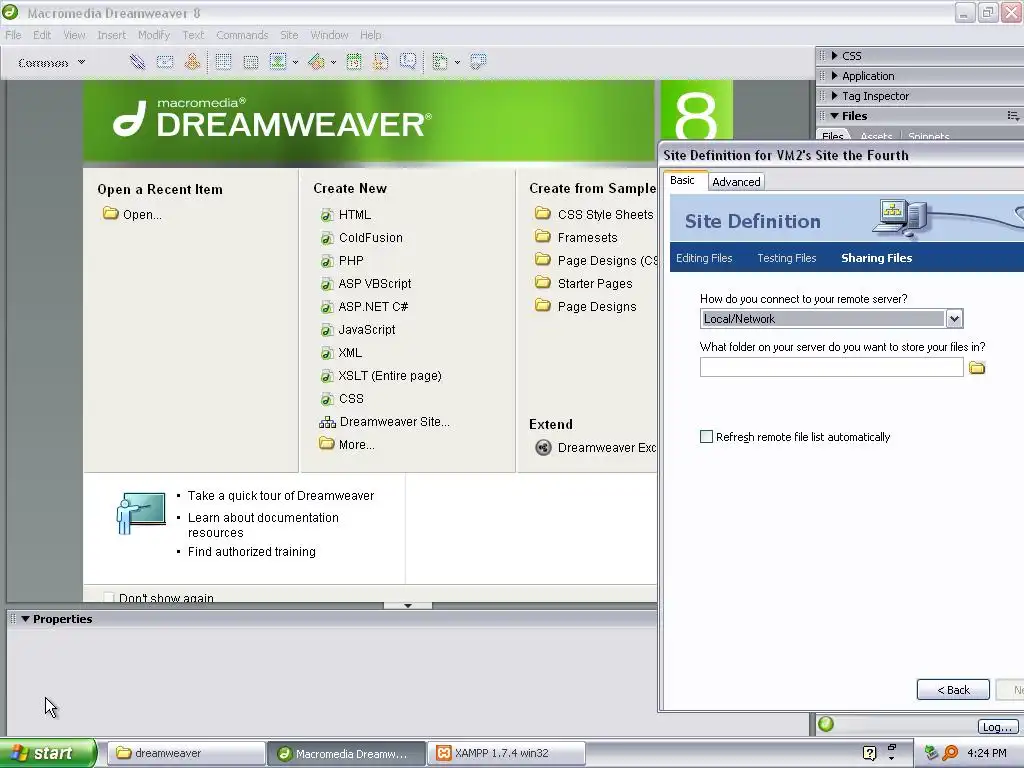Click the Named Anchor insert icon
Screen dimensions: 1024x768
click(x=192, y=62)
